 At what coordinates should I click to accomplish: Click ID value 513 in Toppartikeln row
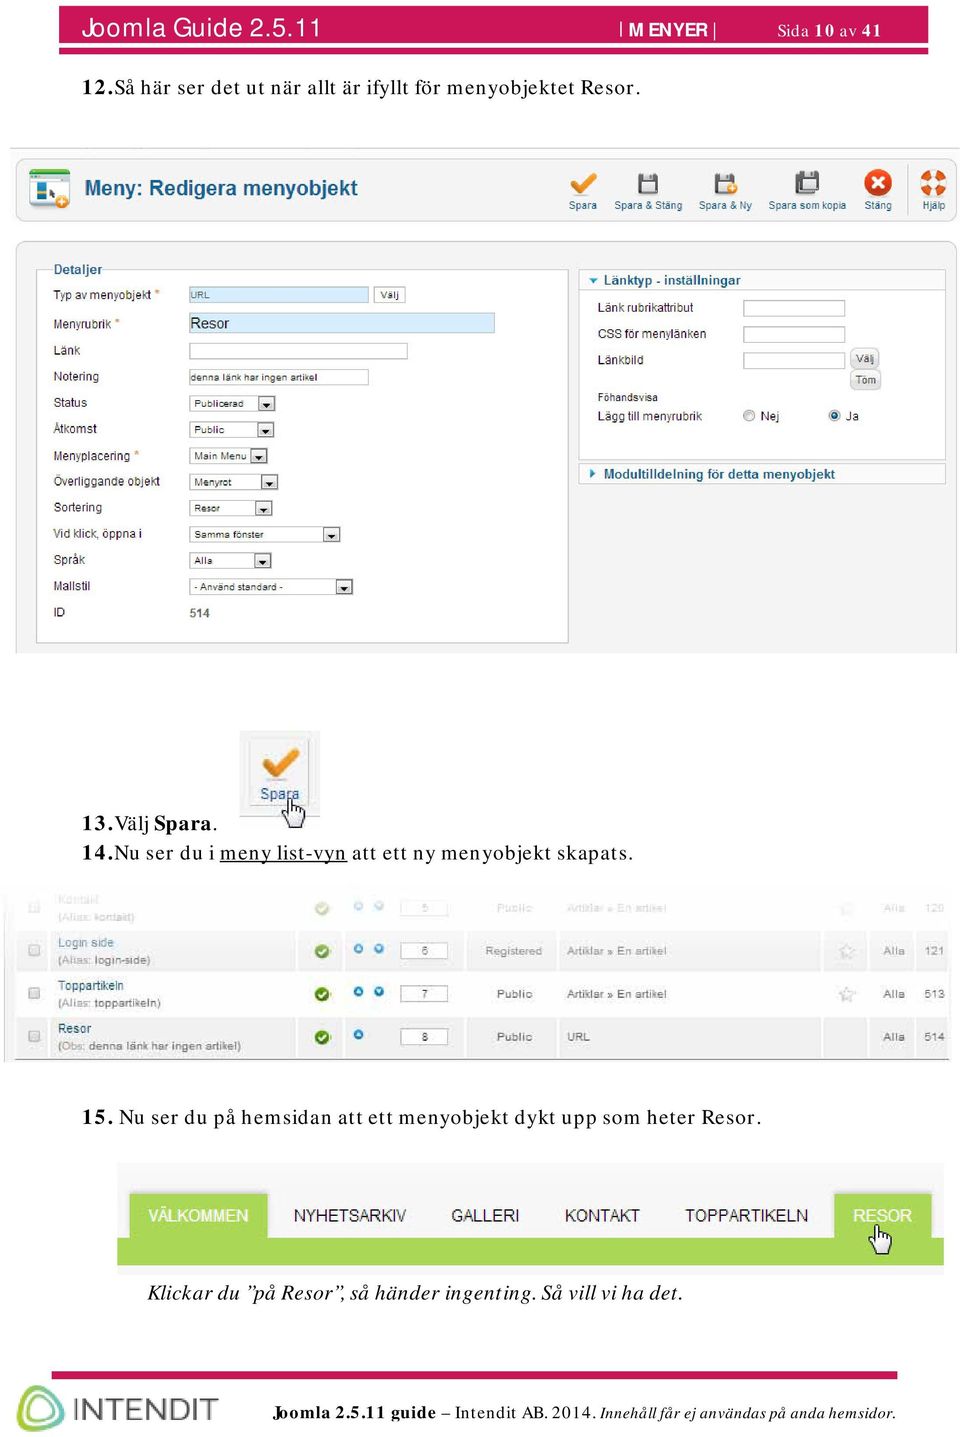coord(934,994)
